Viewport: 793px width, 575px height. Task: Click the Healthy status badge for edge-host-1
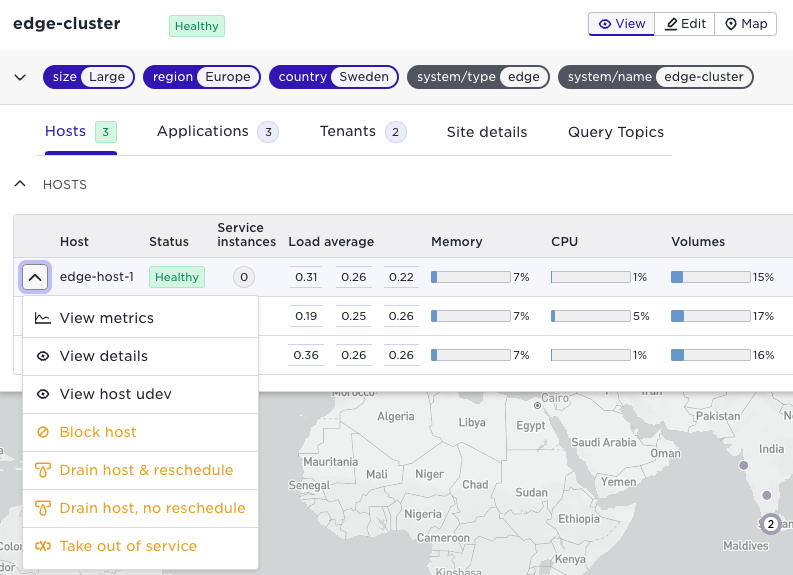pyautogui.click(x=177, y=277)
